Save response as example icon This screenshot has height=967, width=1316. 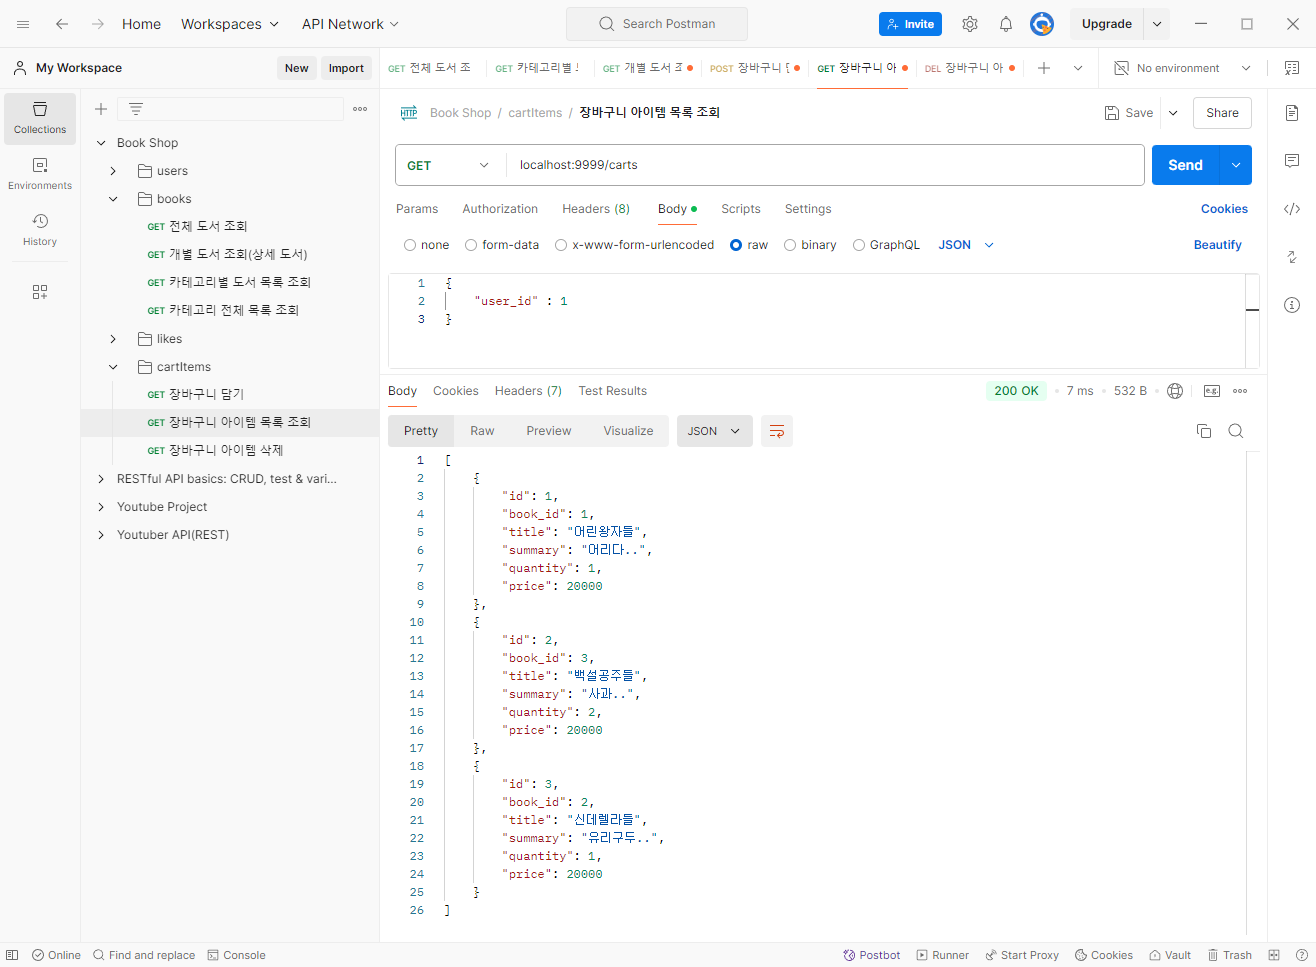click(x=1212, y=391)
